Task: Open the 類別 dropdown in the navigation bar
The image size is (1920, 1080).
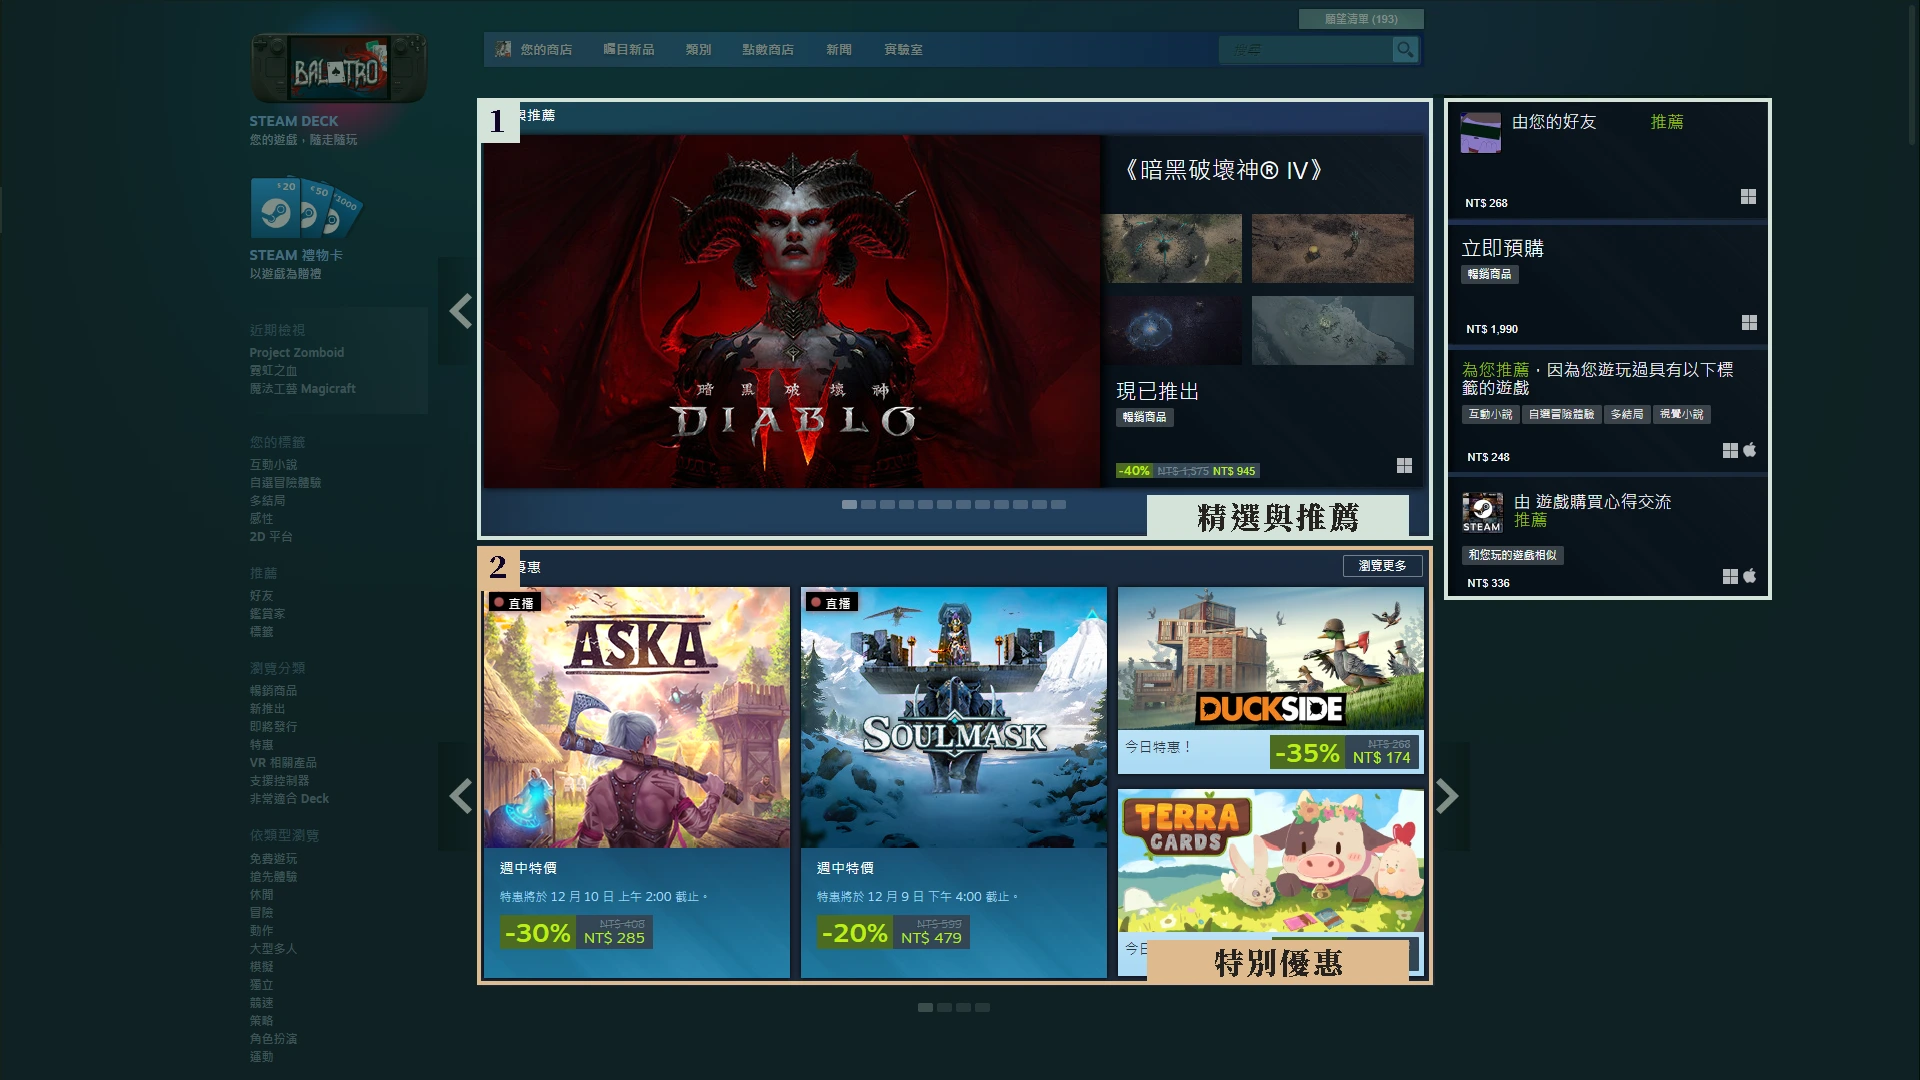Action: (x=699, y=49)
